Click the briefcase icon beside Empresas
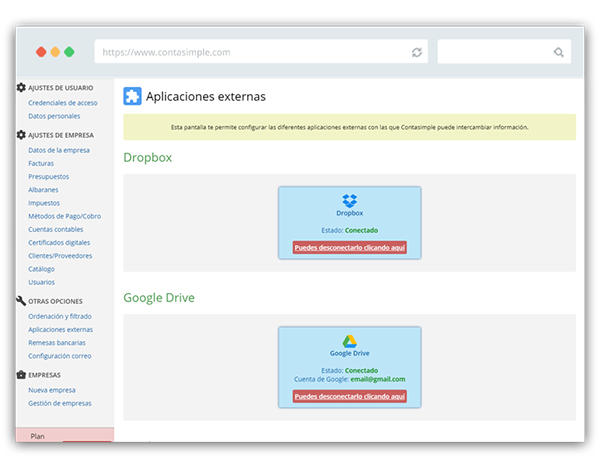Viewport: 600px width, 470px height. click(x=21, y=375)
